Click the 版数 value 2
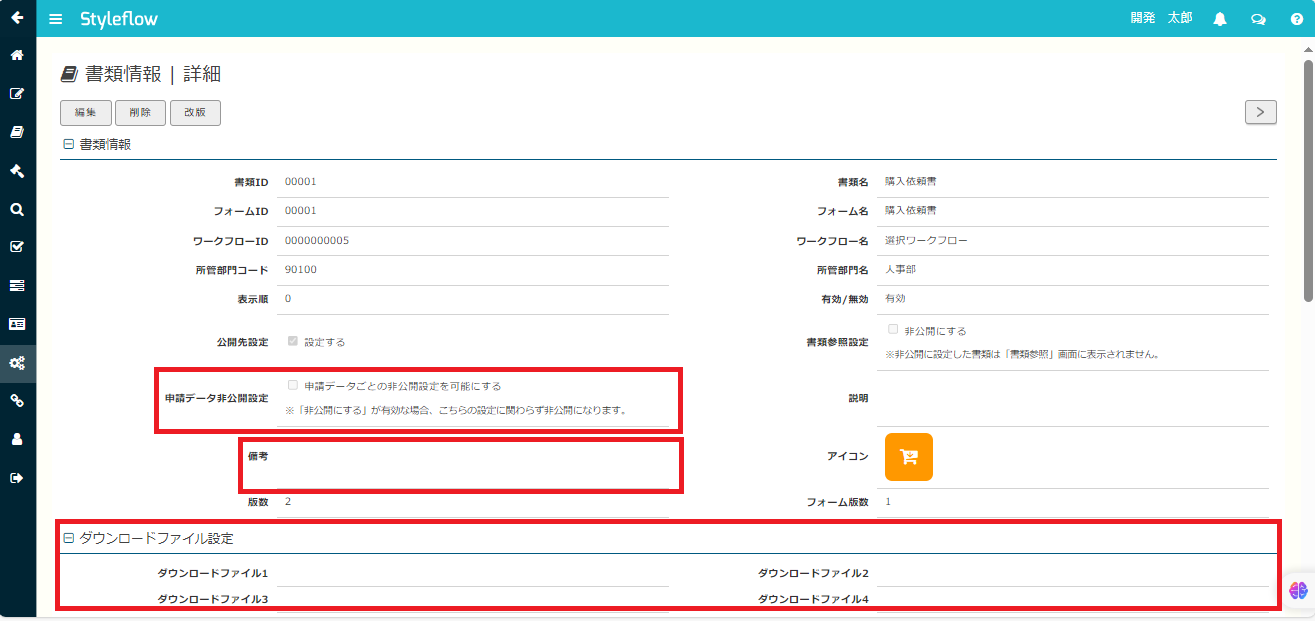Screen dimensions: 1315x621 [x=288, y=501]
